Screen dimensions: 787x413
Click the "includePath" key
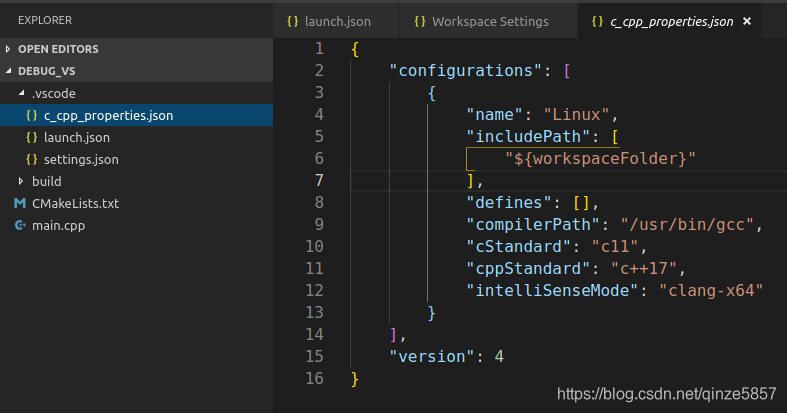[528, 136]
